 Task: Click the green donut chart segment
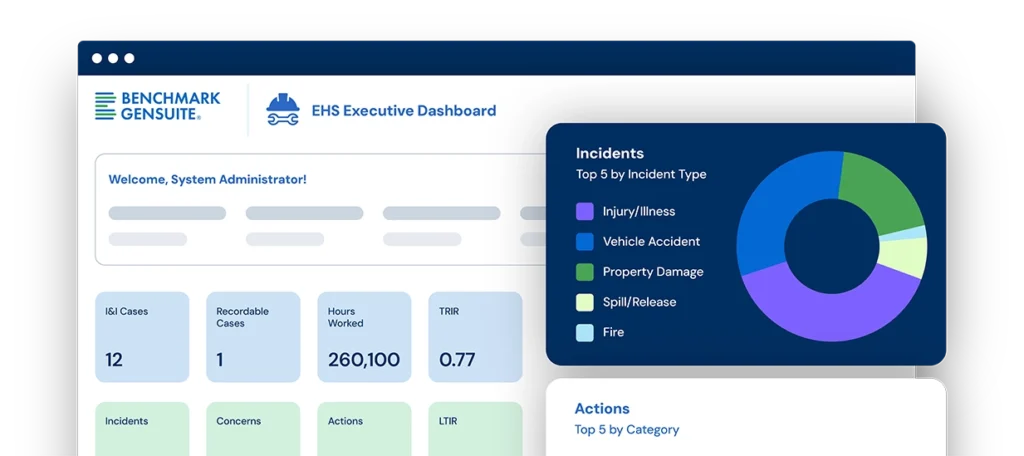[879, 189]
